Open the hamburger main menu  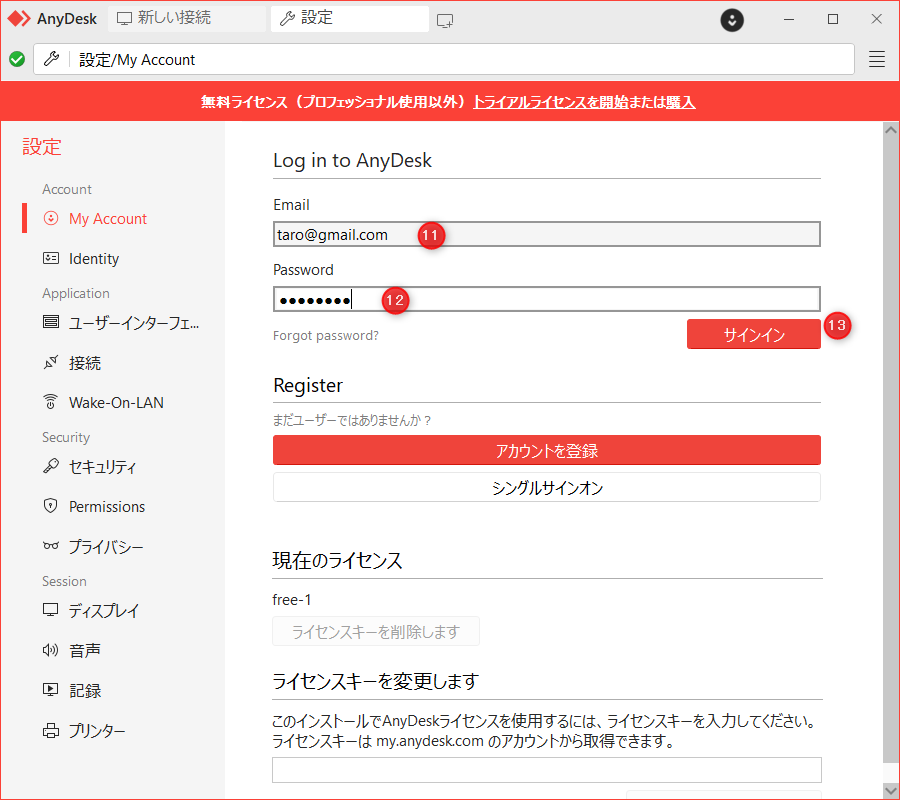tap(876, 59)
